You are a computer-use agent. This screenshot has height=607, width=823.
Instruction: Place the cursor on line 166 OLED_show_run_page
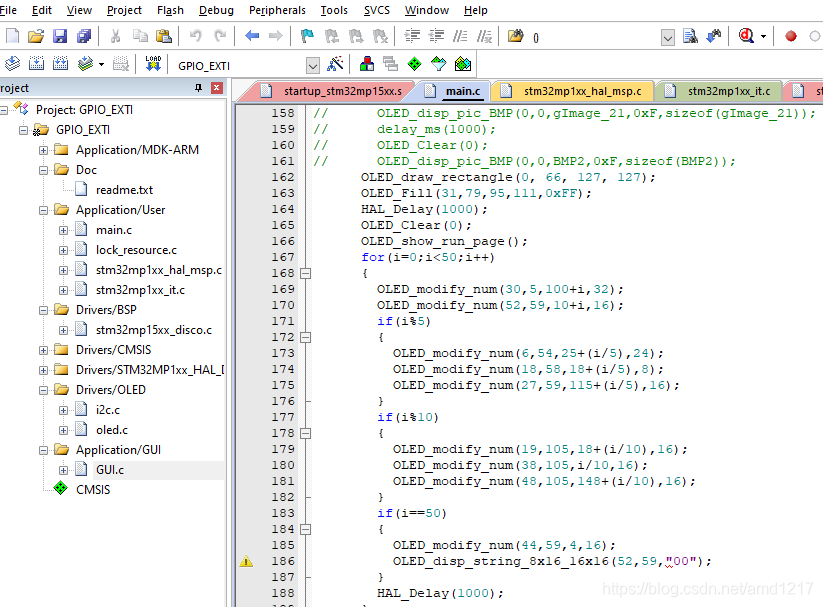click(x=444, y=242)
